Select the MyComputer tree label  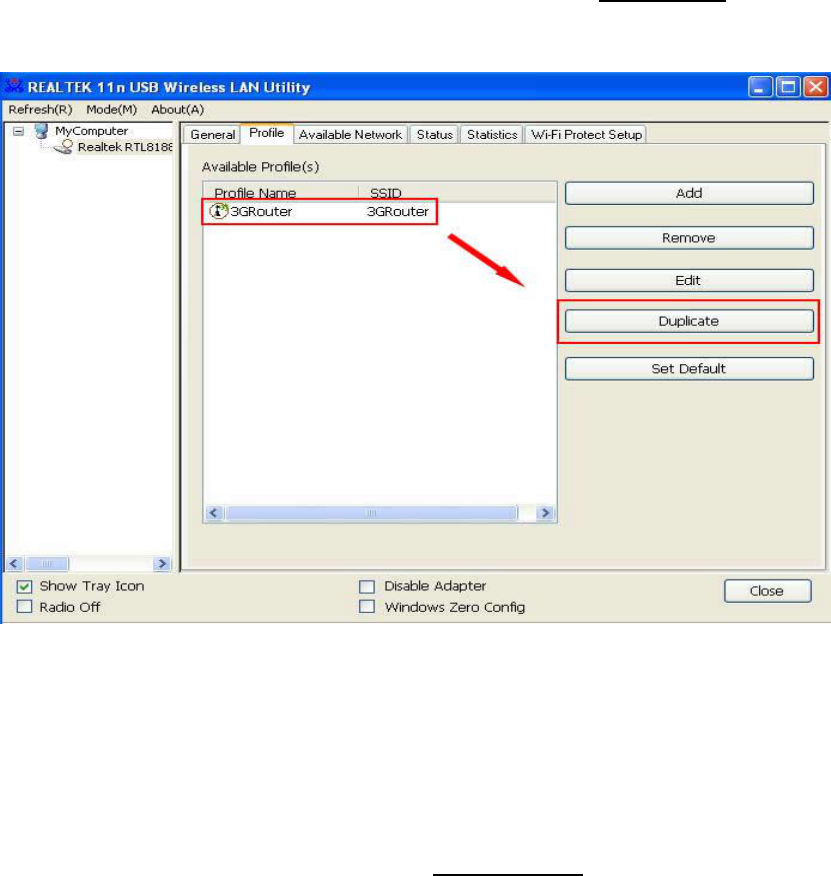click(92, 131)
